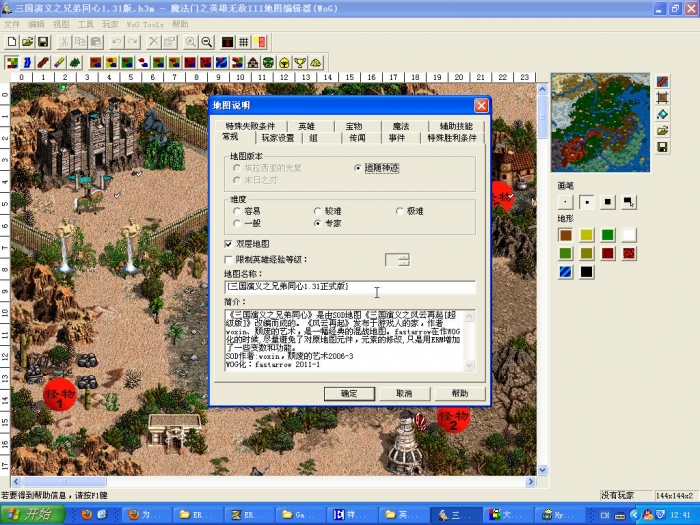Click the minimap overview thumbnail
Image resolution: width=700 pixels, height=525 pixels.
600,123
